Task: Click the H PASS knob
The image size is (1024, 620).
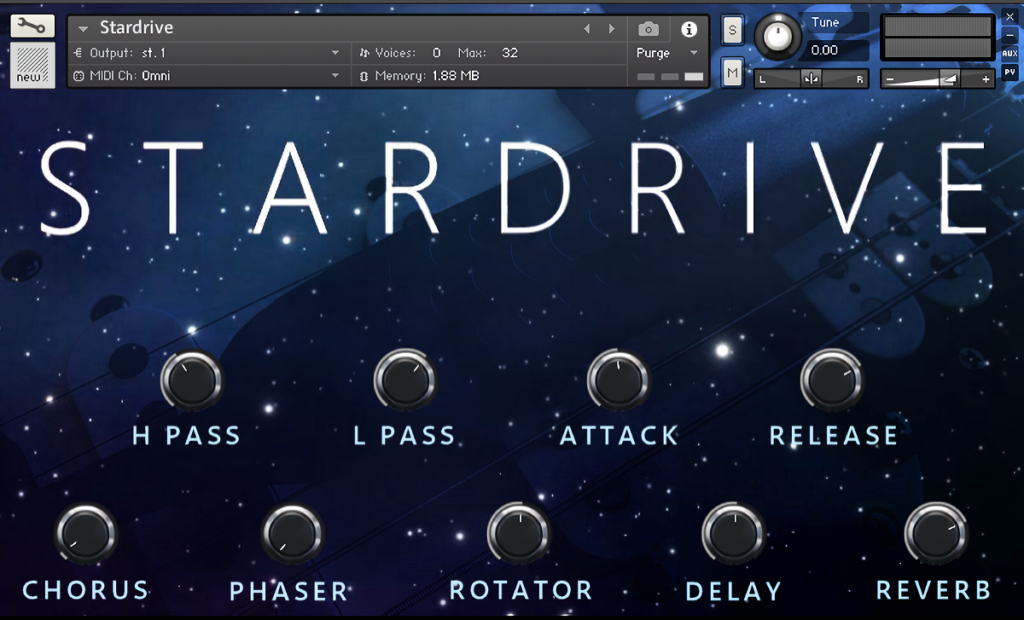Action: click(x=192, y=380)
